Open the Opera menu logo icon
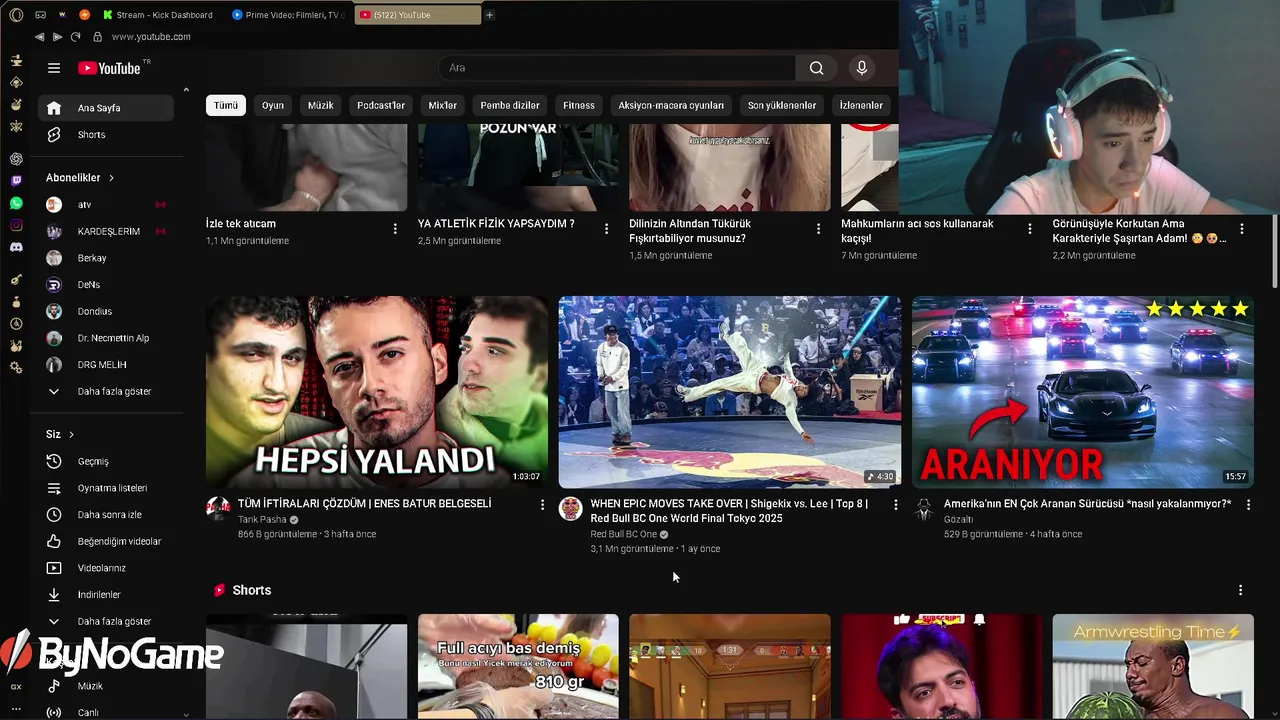The height and width of the screenshot is (720, 1280). point(16,15)
